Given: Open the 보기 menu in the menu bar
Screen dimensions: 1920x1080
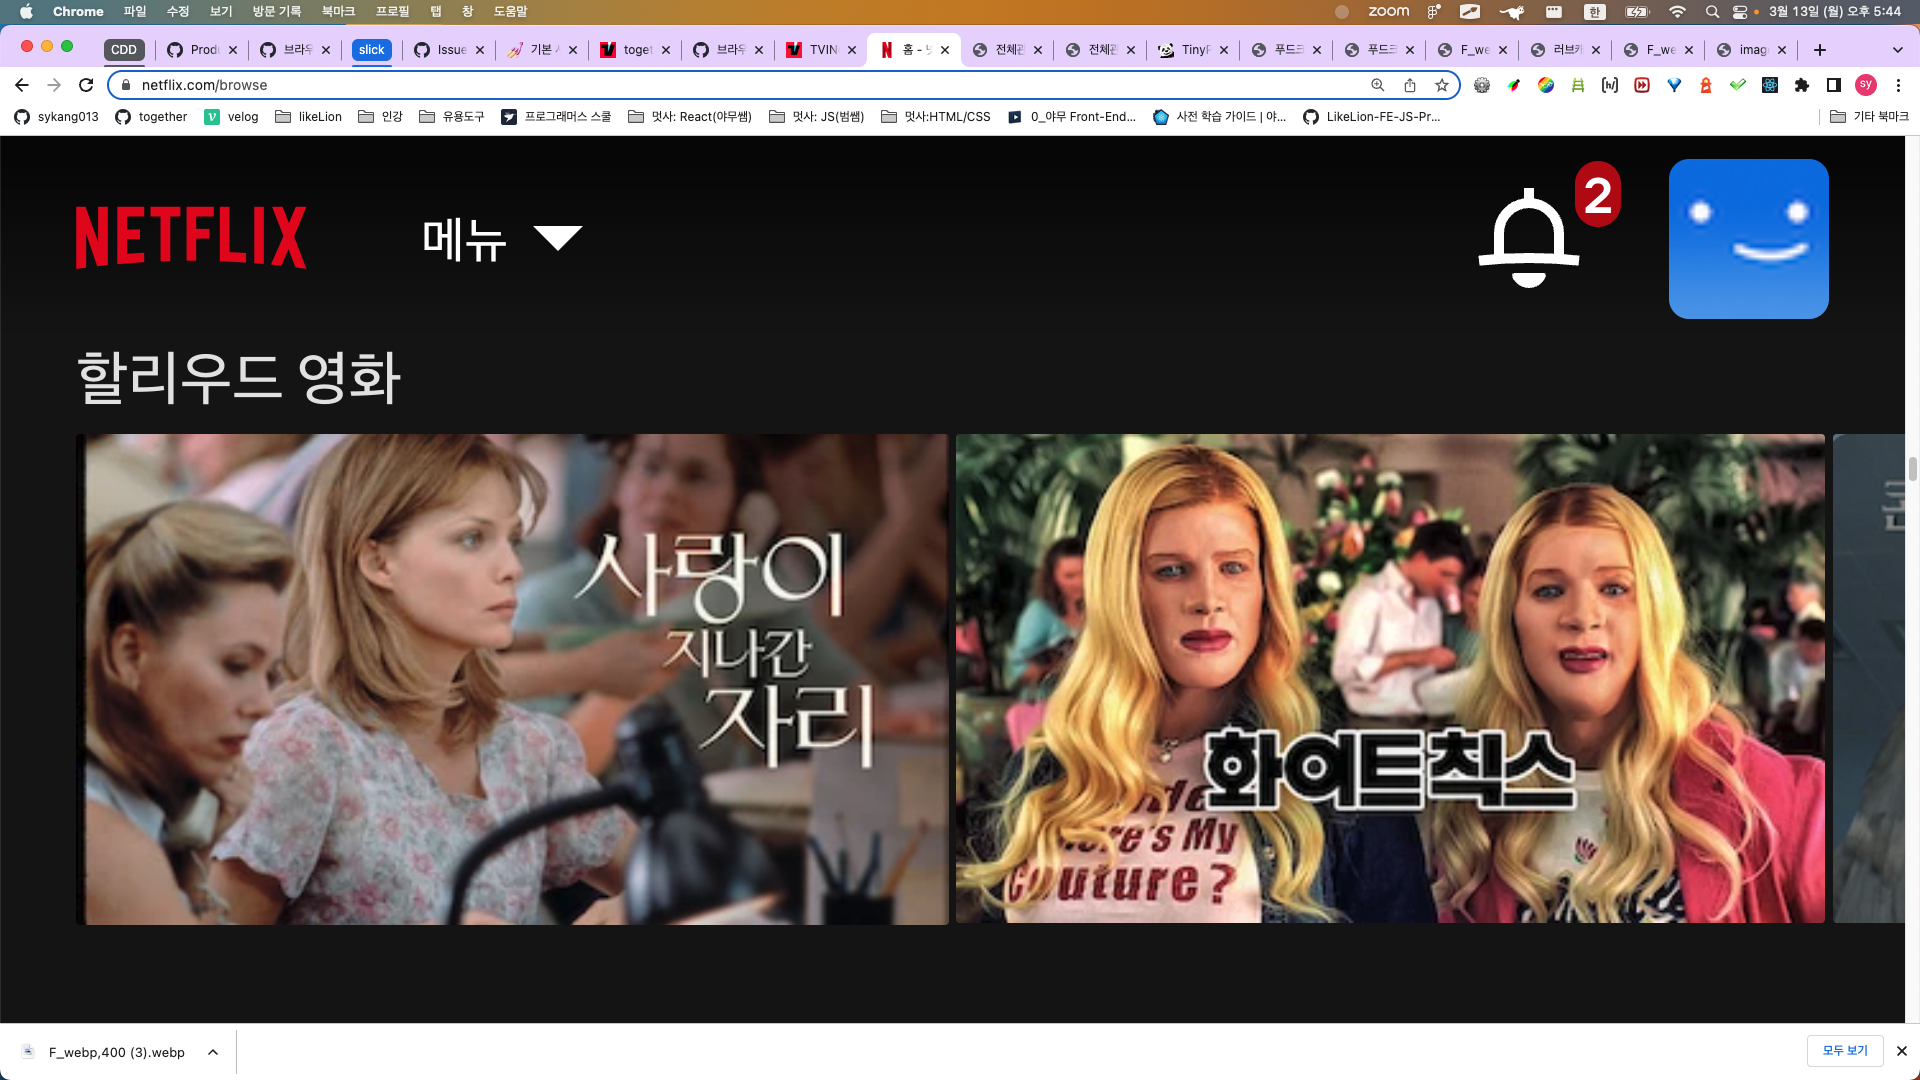Looking at the screenshot, I should pyautogui.click(x=221, y=11).
